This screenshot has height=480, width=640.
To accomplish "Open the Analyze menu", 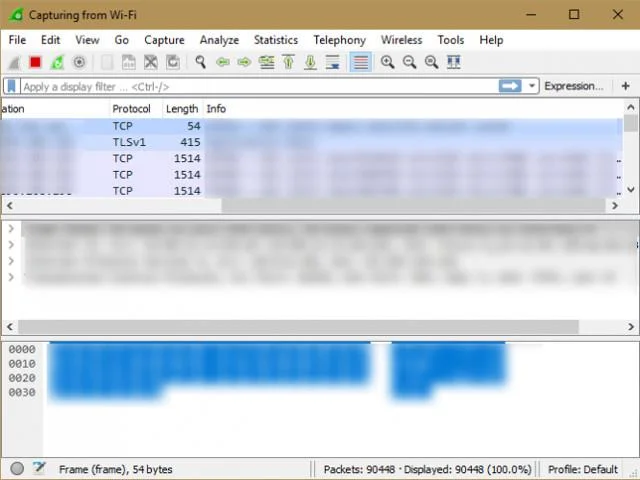I will click(219, 40).
